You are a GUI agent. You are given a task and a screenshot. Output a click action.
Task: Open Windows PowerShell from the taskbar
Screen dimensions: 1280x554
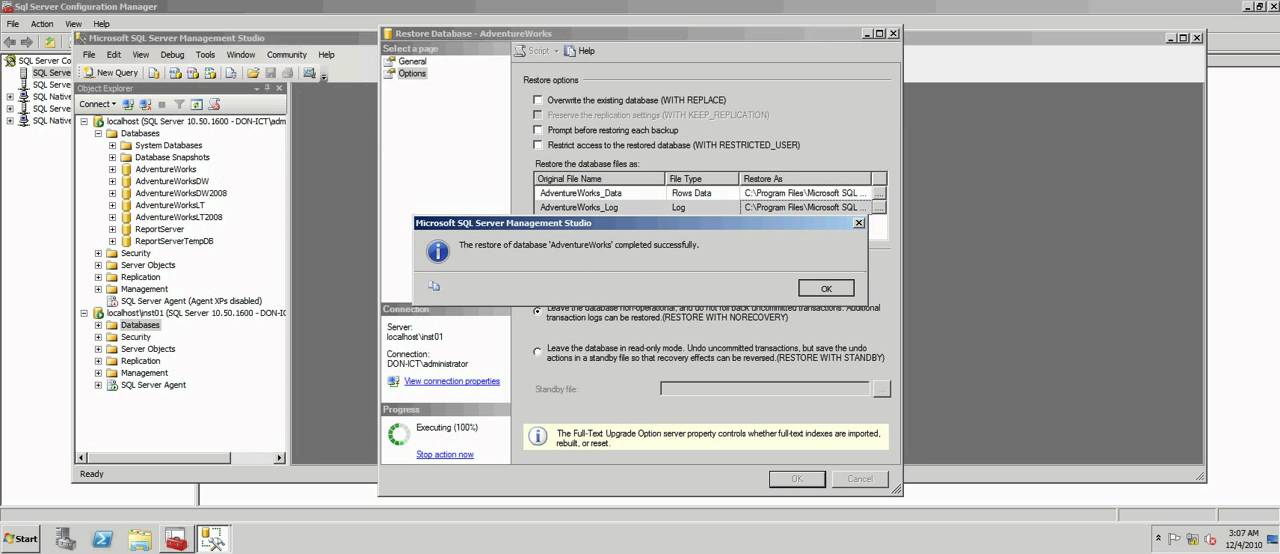click(103, 539)
